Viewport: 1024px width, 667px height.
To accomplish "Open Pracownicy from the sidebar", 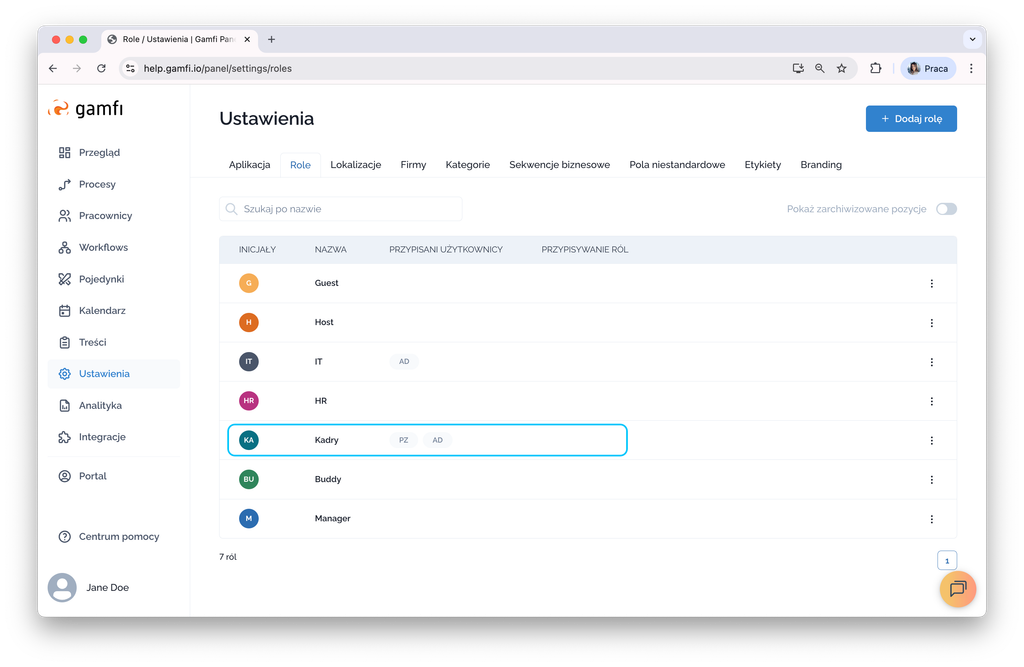I will (x=65, y=216).
